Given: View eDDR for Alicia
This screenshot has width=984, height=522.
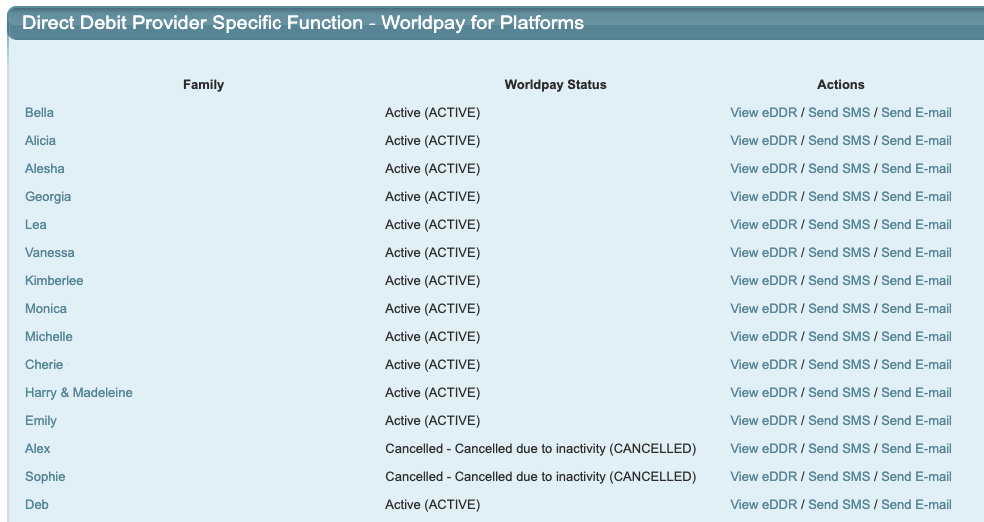Looking at the screenshot, I should (x=764, y=141).
